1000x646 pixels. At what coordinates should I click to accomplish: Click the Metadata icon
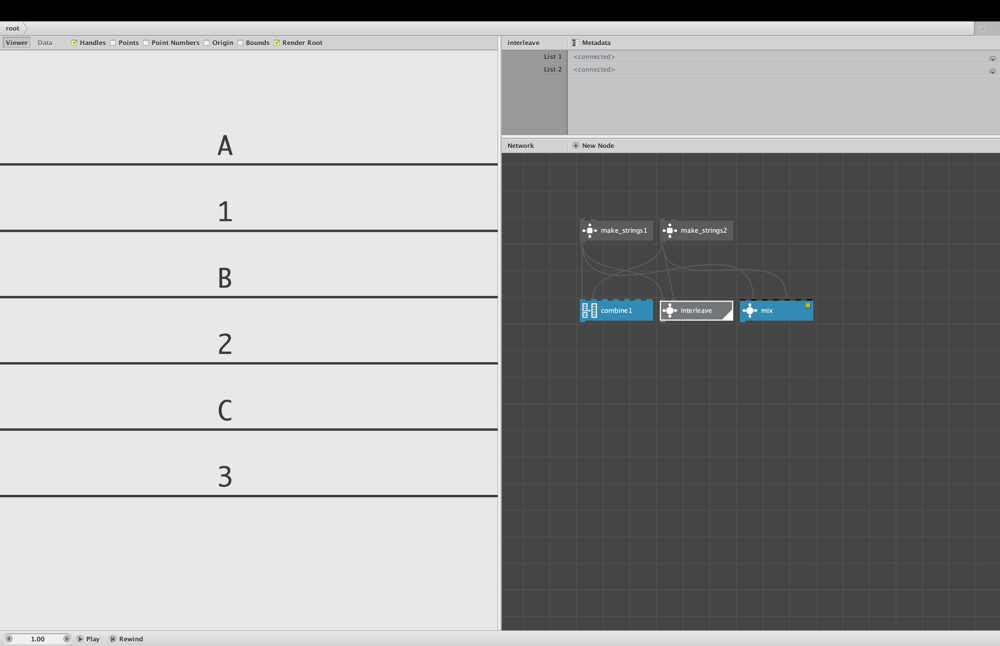pos(575,43)
